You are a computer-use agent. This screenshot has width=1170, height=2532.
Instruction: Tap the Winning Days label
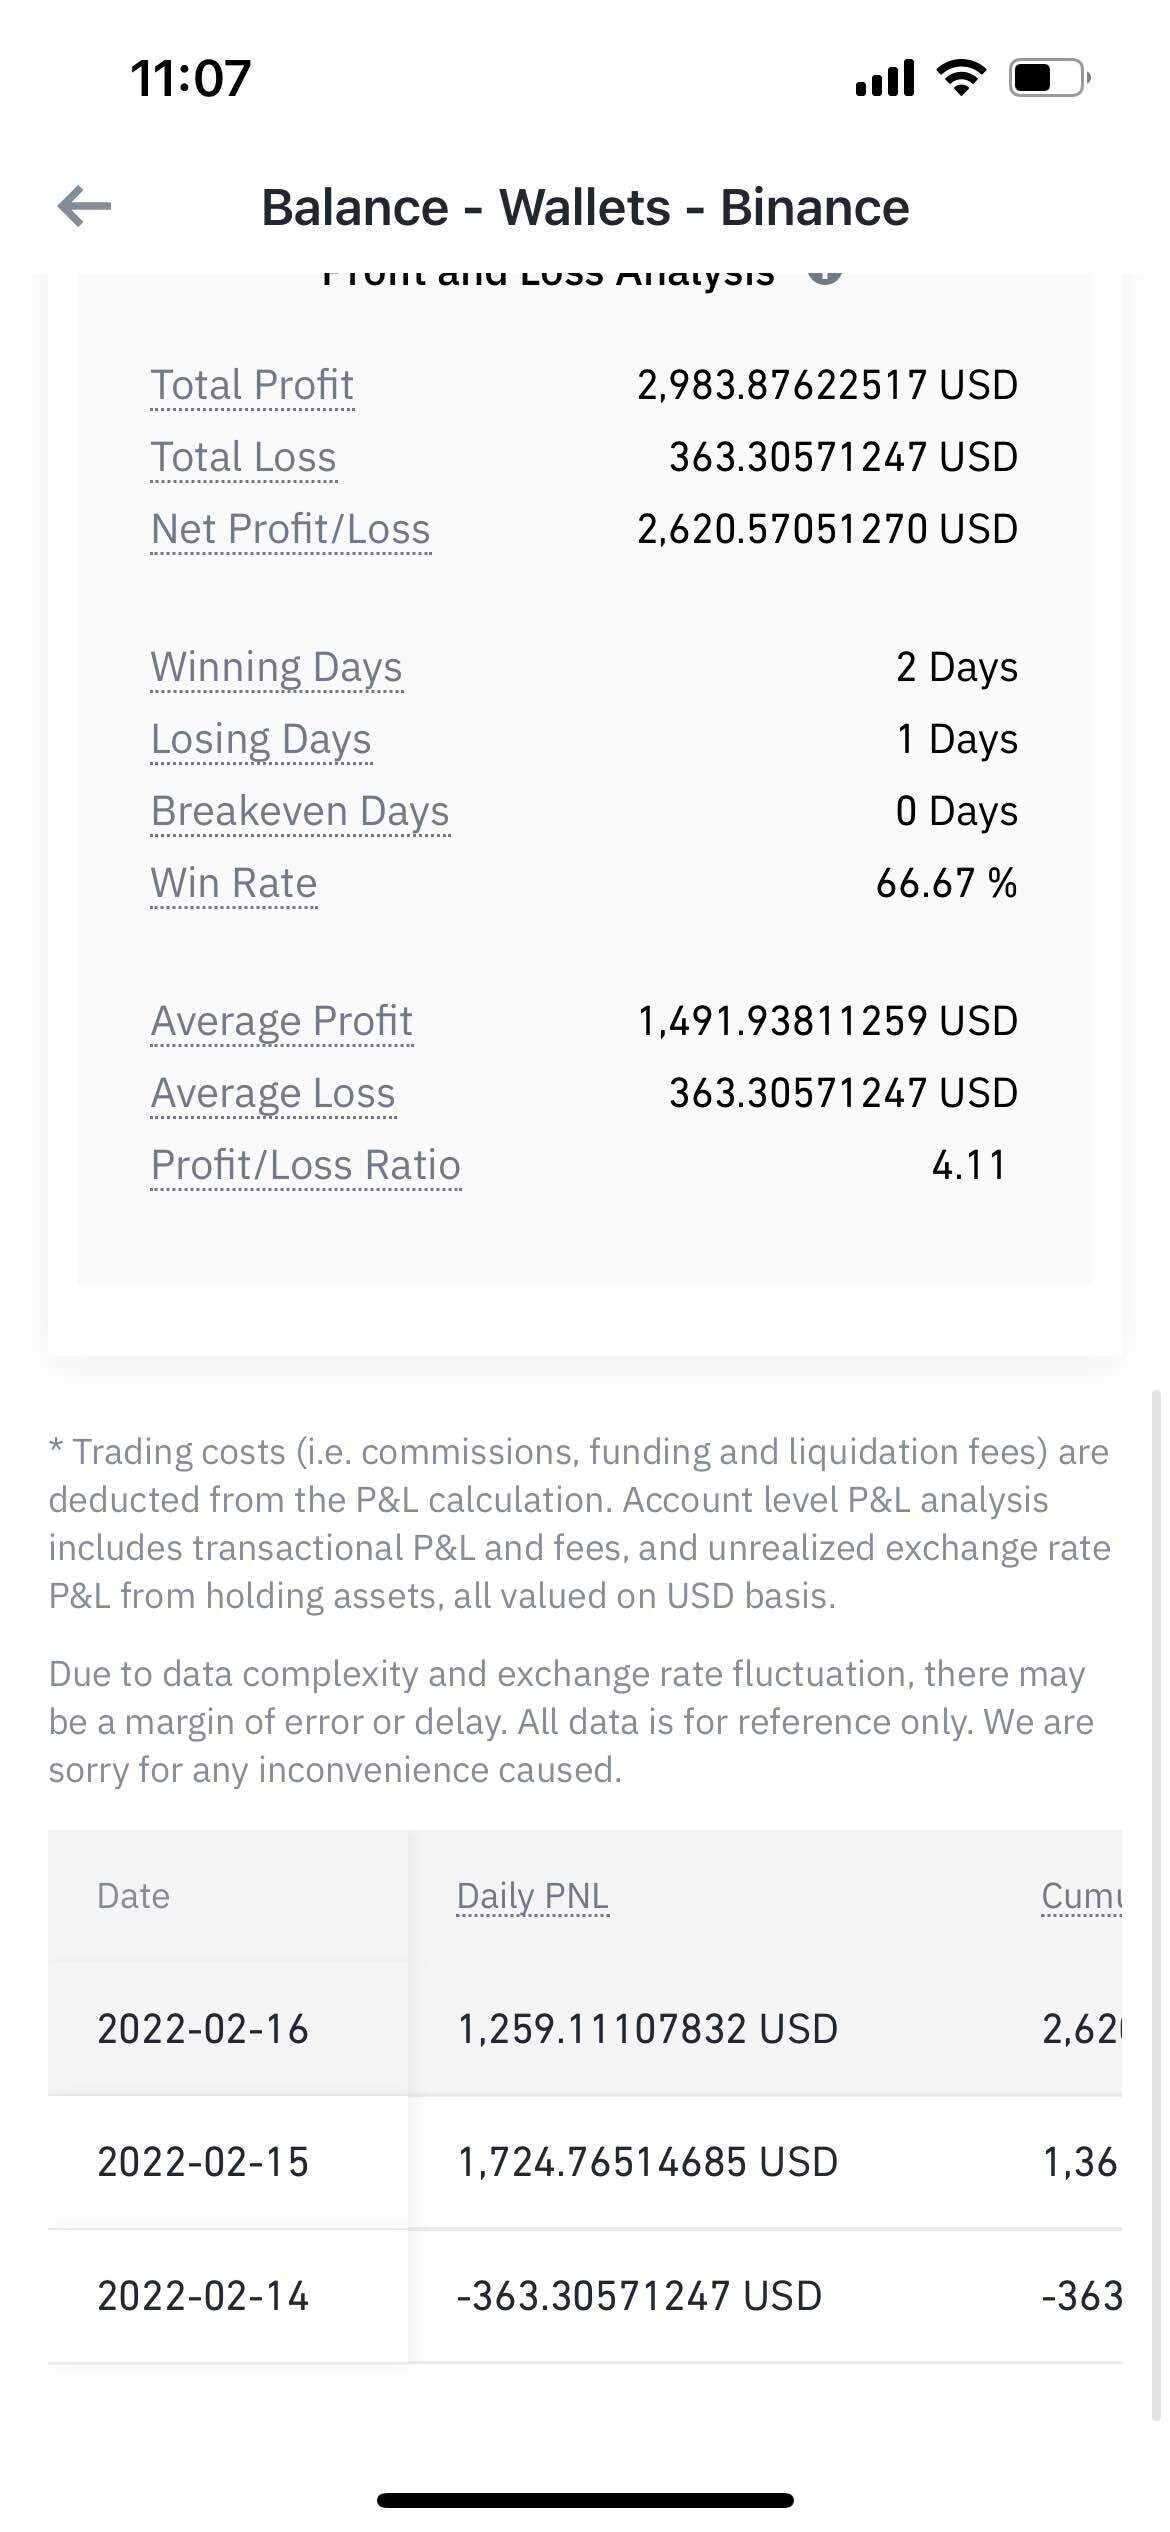point(276,667)
